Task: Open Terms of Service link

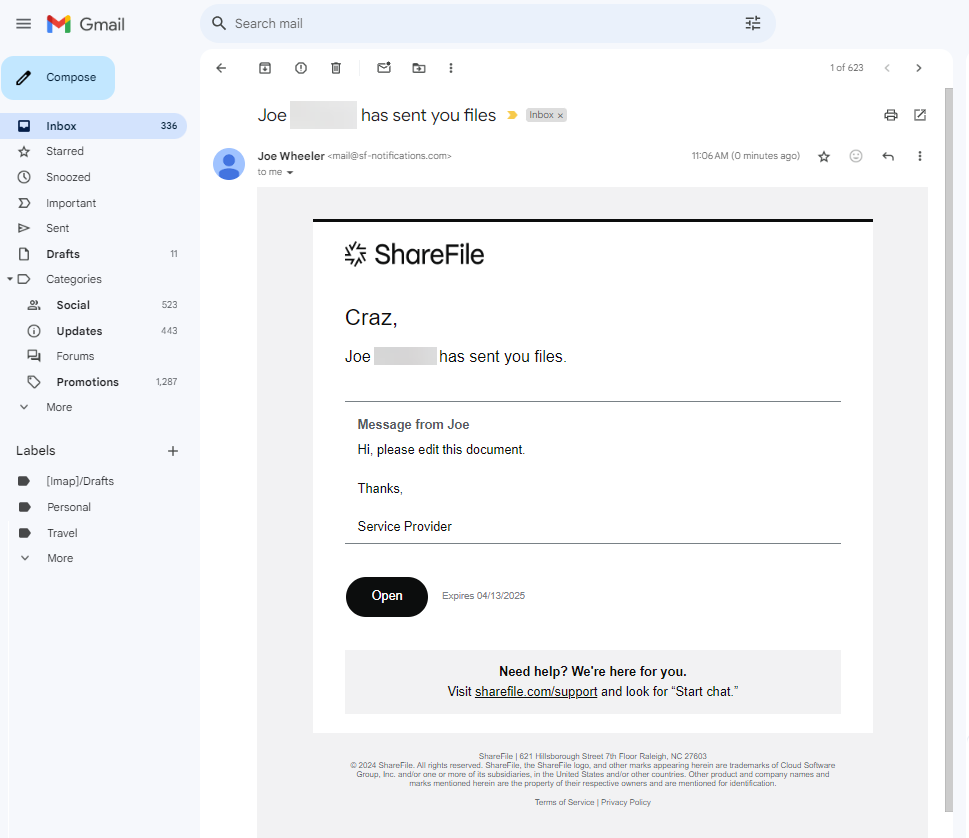Action: point(564,802)
